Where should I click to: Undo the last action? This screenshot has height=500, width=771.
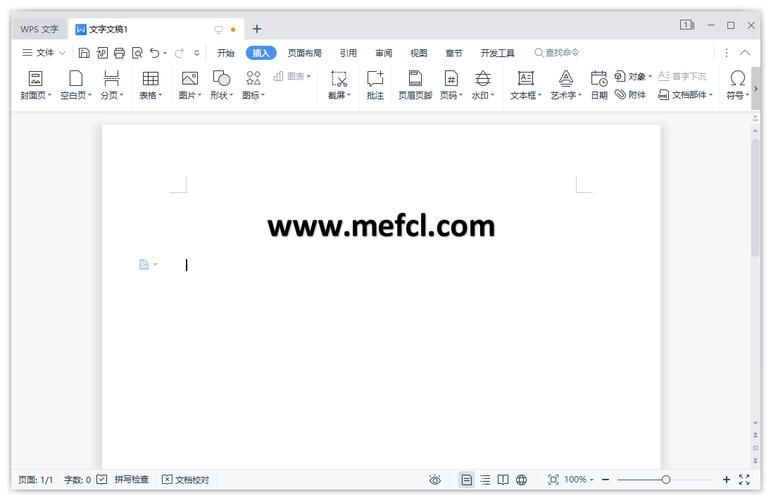coord(154,53)
